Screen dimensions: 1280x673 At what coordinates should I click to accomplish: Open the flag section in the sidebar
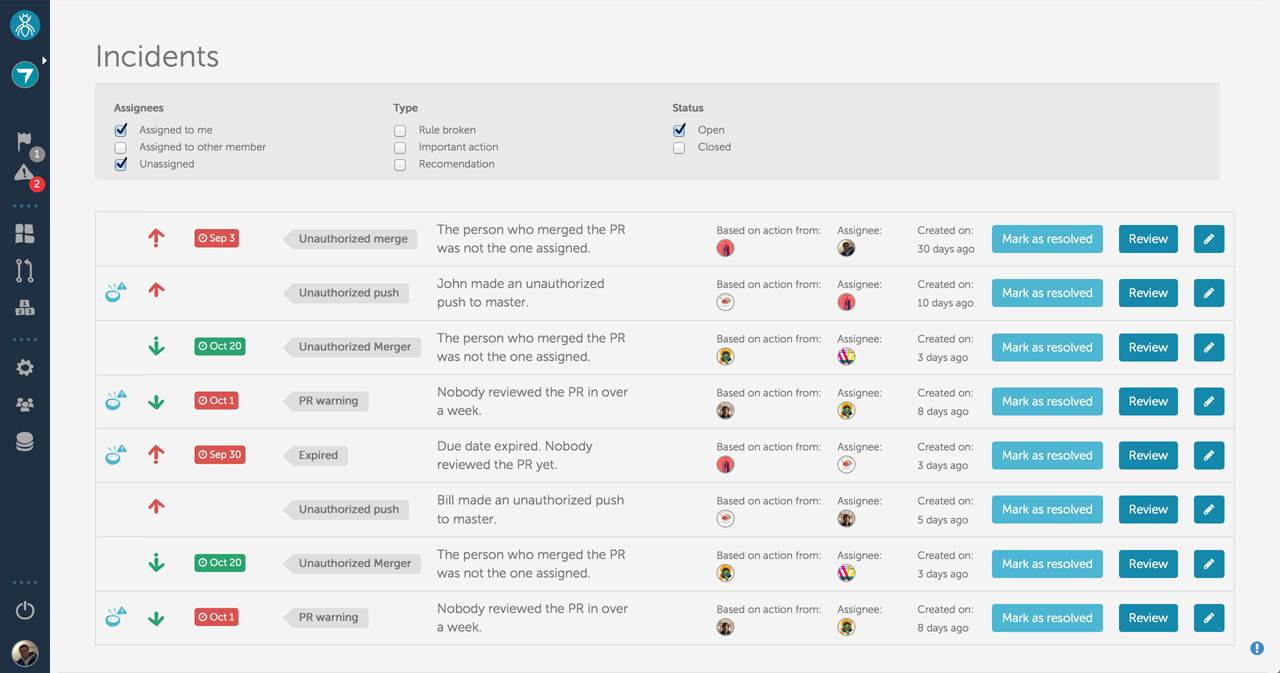coord(24,142)
